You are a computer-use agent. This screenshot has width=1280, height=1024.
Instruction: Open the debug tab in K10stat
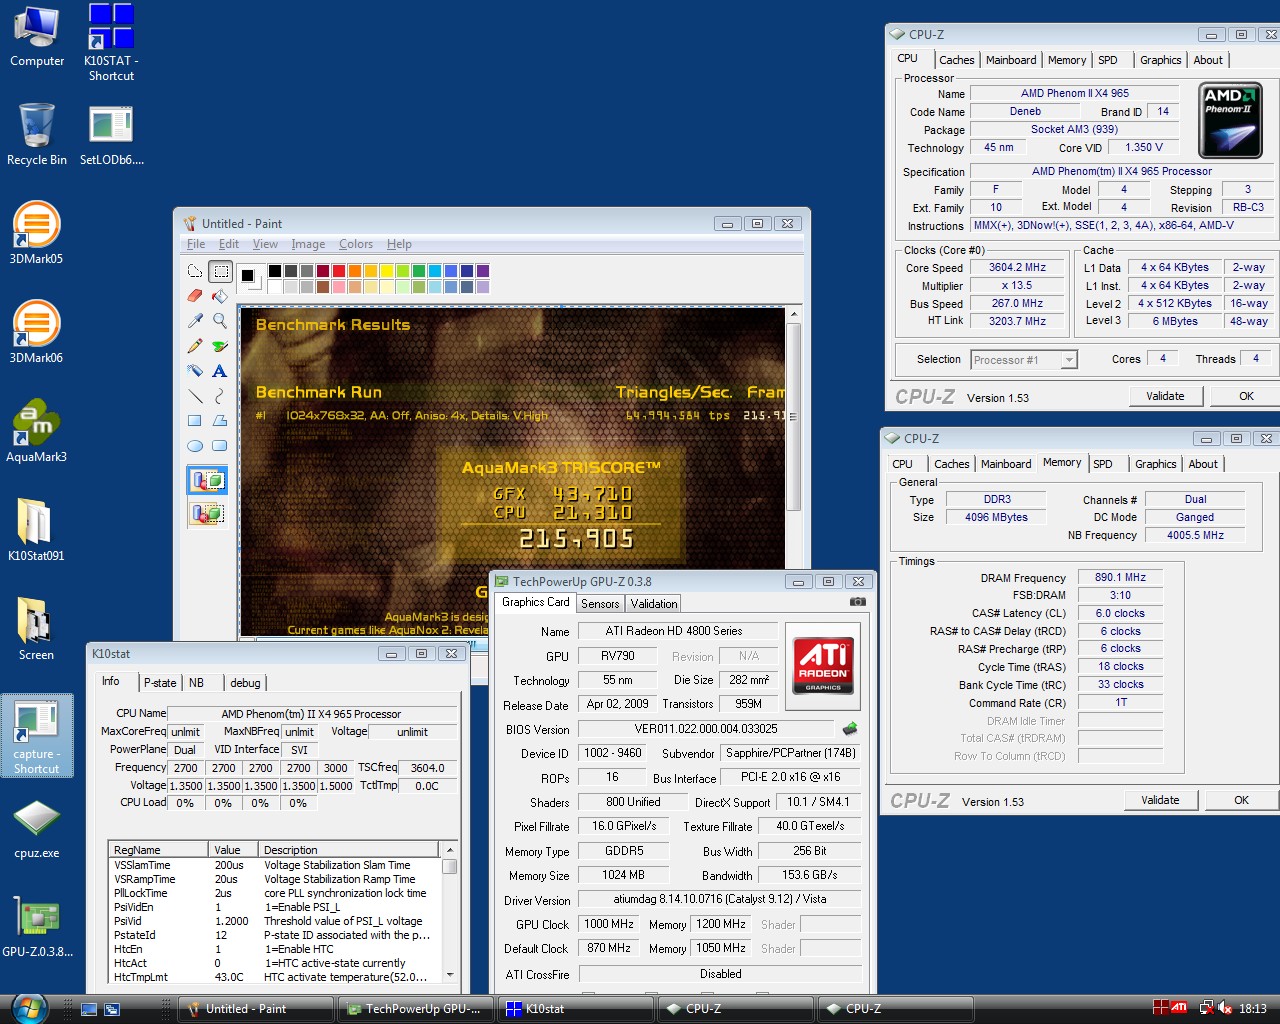point(245,683)
